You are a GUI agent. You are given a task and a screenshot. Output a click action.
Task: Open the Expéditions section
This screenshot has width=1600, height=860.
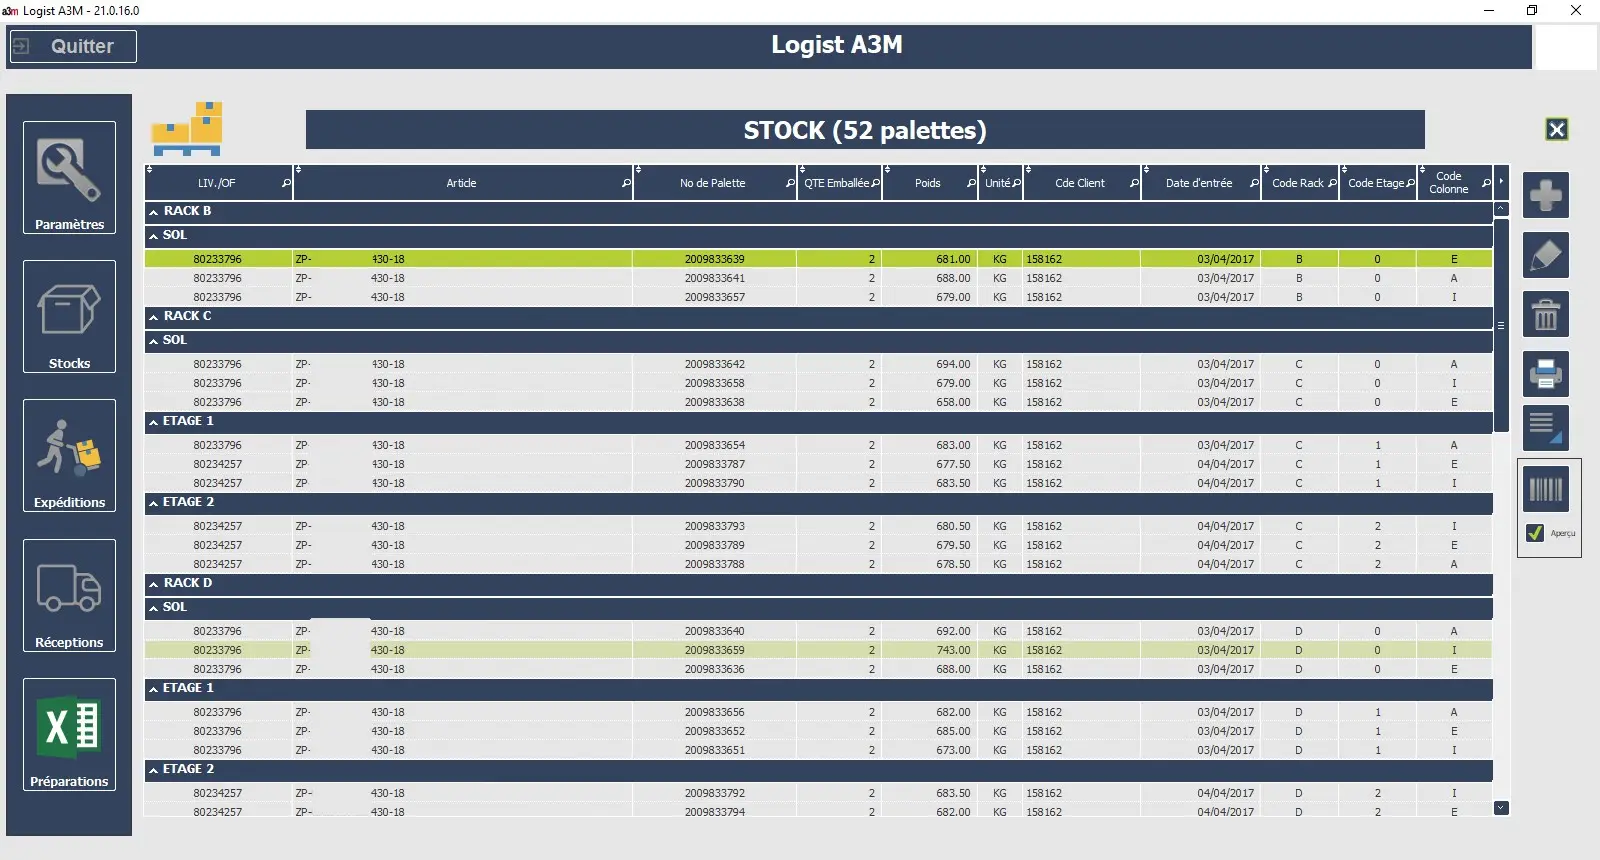pyautogui.click(x=69, y=456)
